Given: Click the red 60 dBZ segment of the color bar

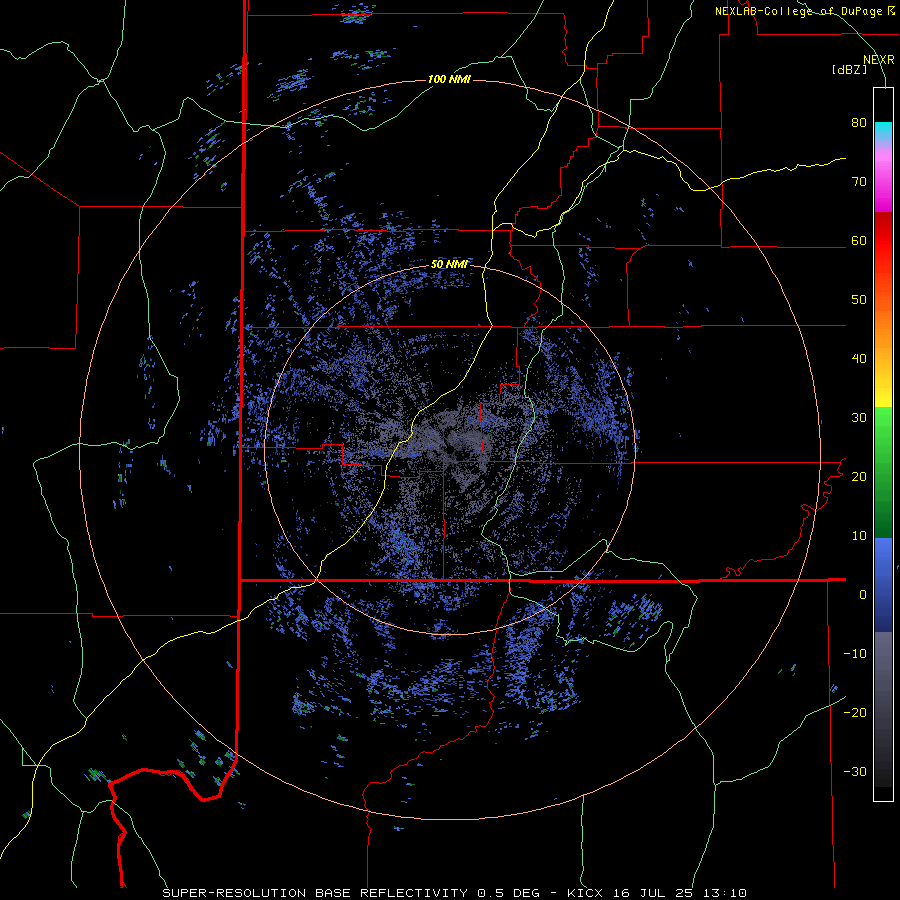Looking at the screenshot, I should tap(883, 238).
